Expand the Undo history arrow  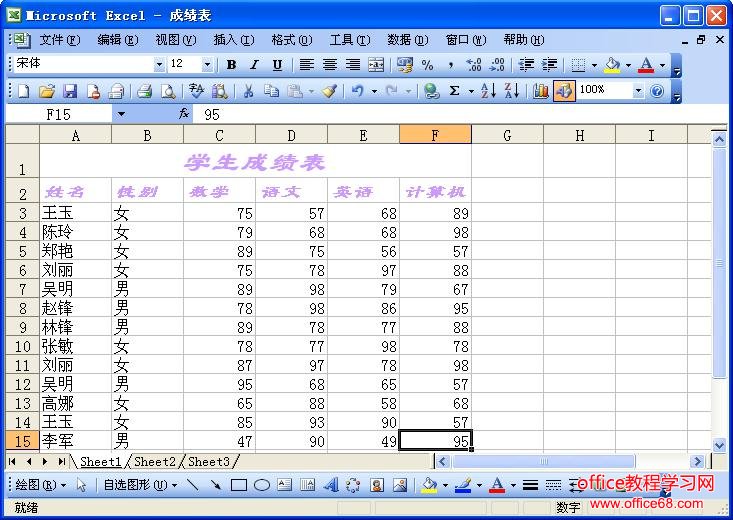click(x=374, y=91)
